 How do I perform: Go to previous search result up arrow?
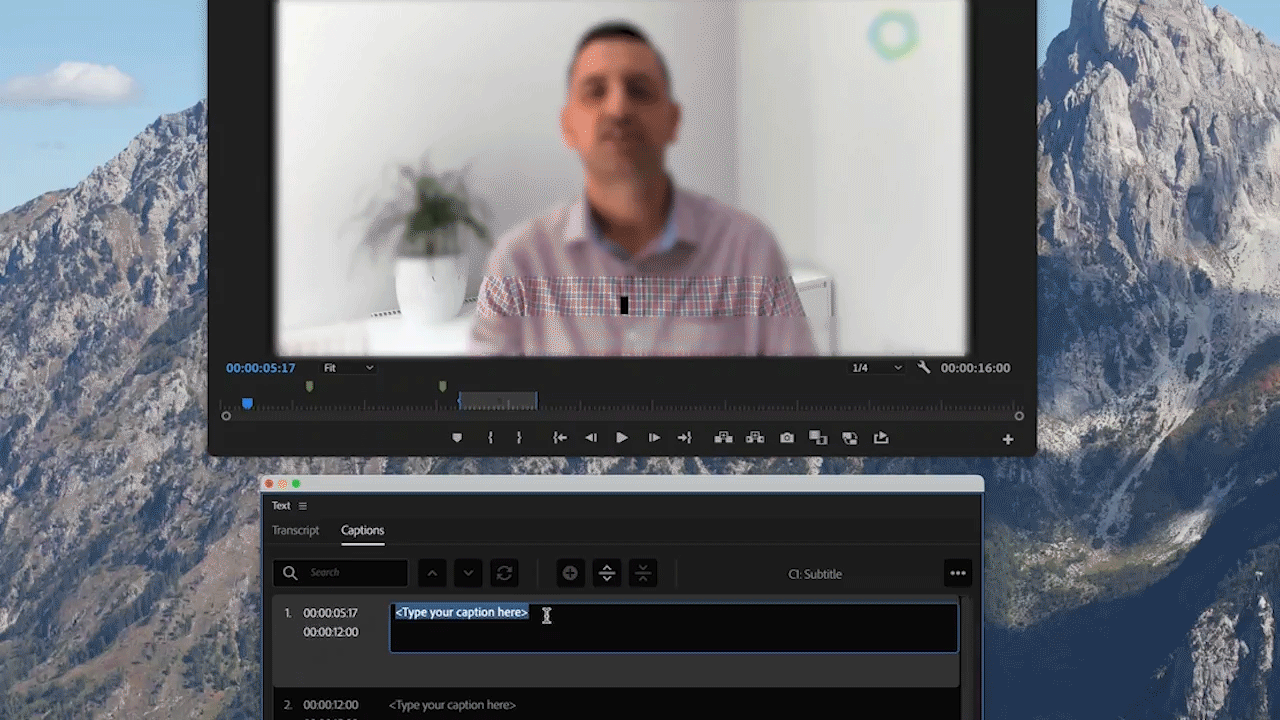[x=432, y=573]
